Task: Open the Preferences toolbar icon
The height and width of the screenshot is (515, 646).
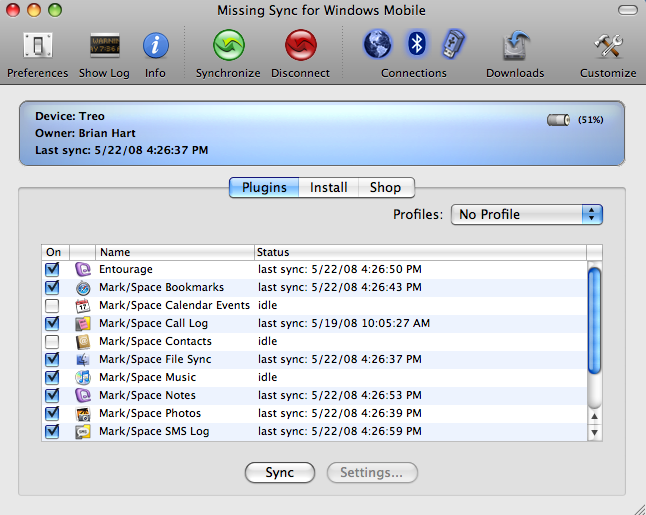Action: click(38, 46)
